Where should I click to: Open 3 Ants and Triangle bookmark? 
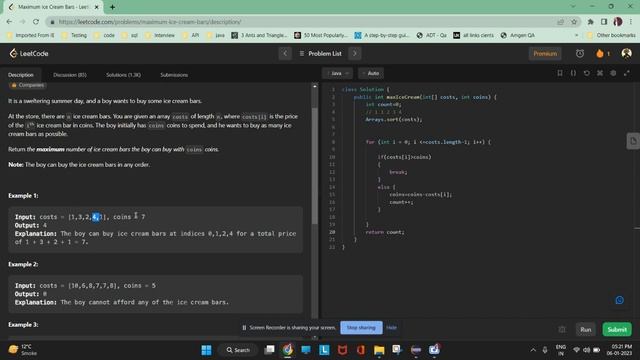[x=259, y=36]
